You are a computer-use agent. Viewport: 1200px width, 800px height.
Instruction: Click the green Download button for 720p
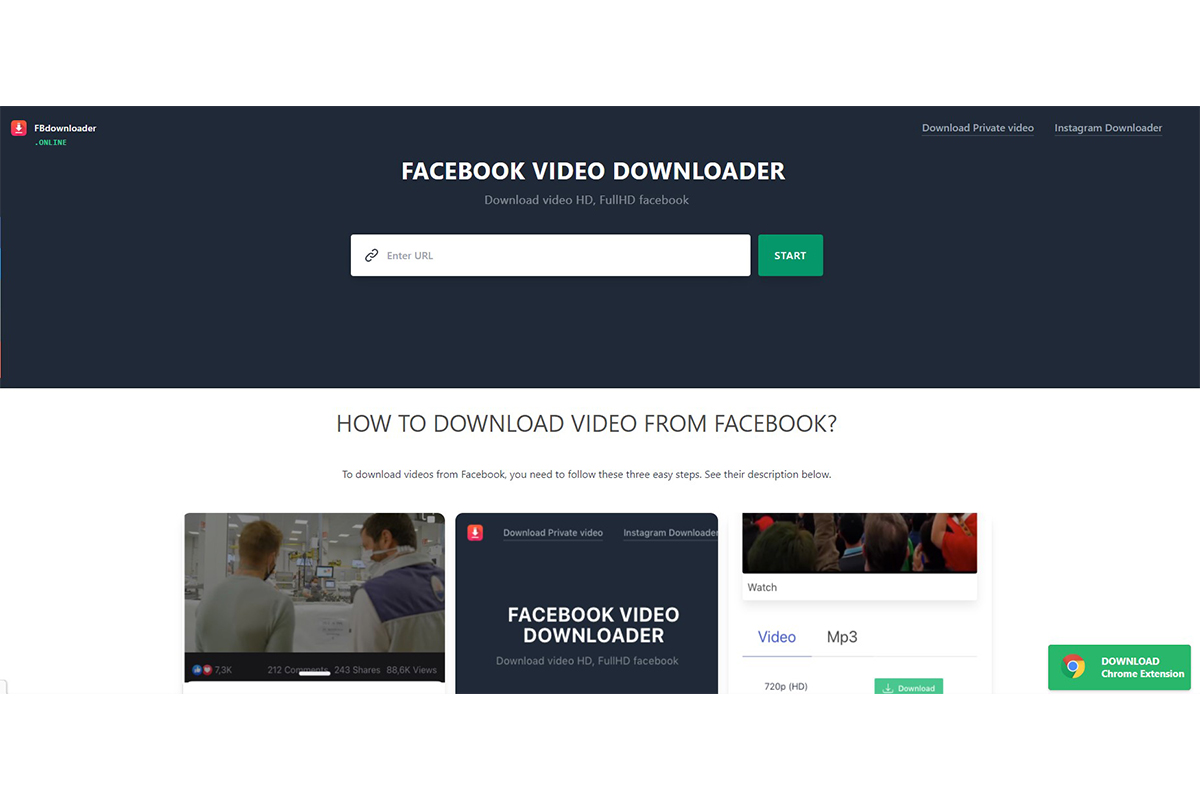tap(909, 687)
